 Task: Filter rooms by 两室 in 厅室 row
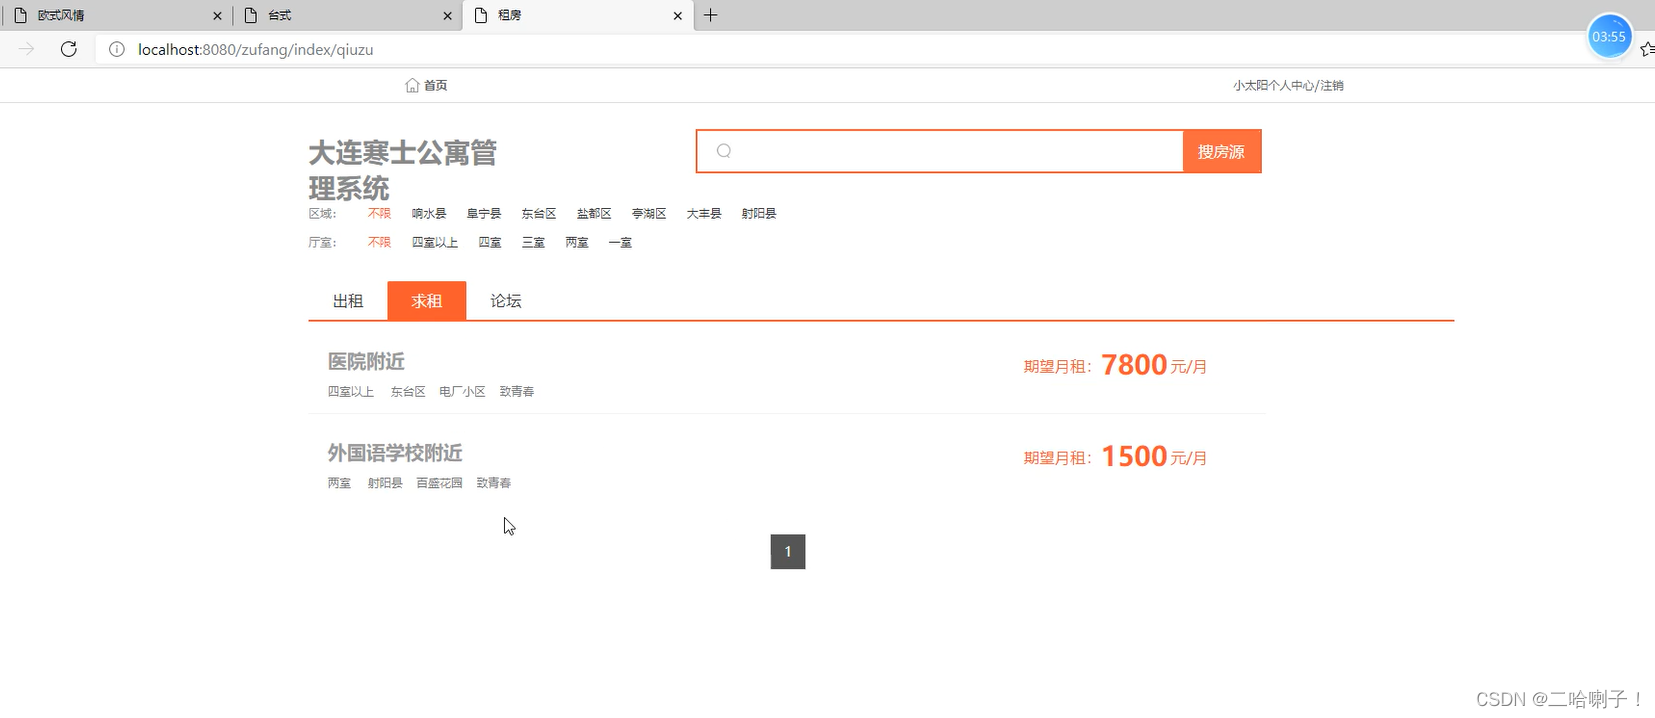pos(577,242)
